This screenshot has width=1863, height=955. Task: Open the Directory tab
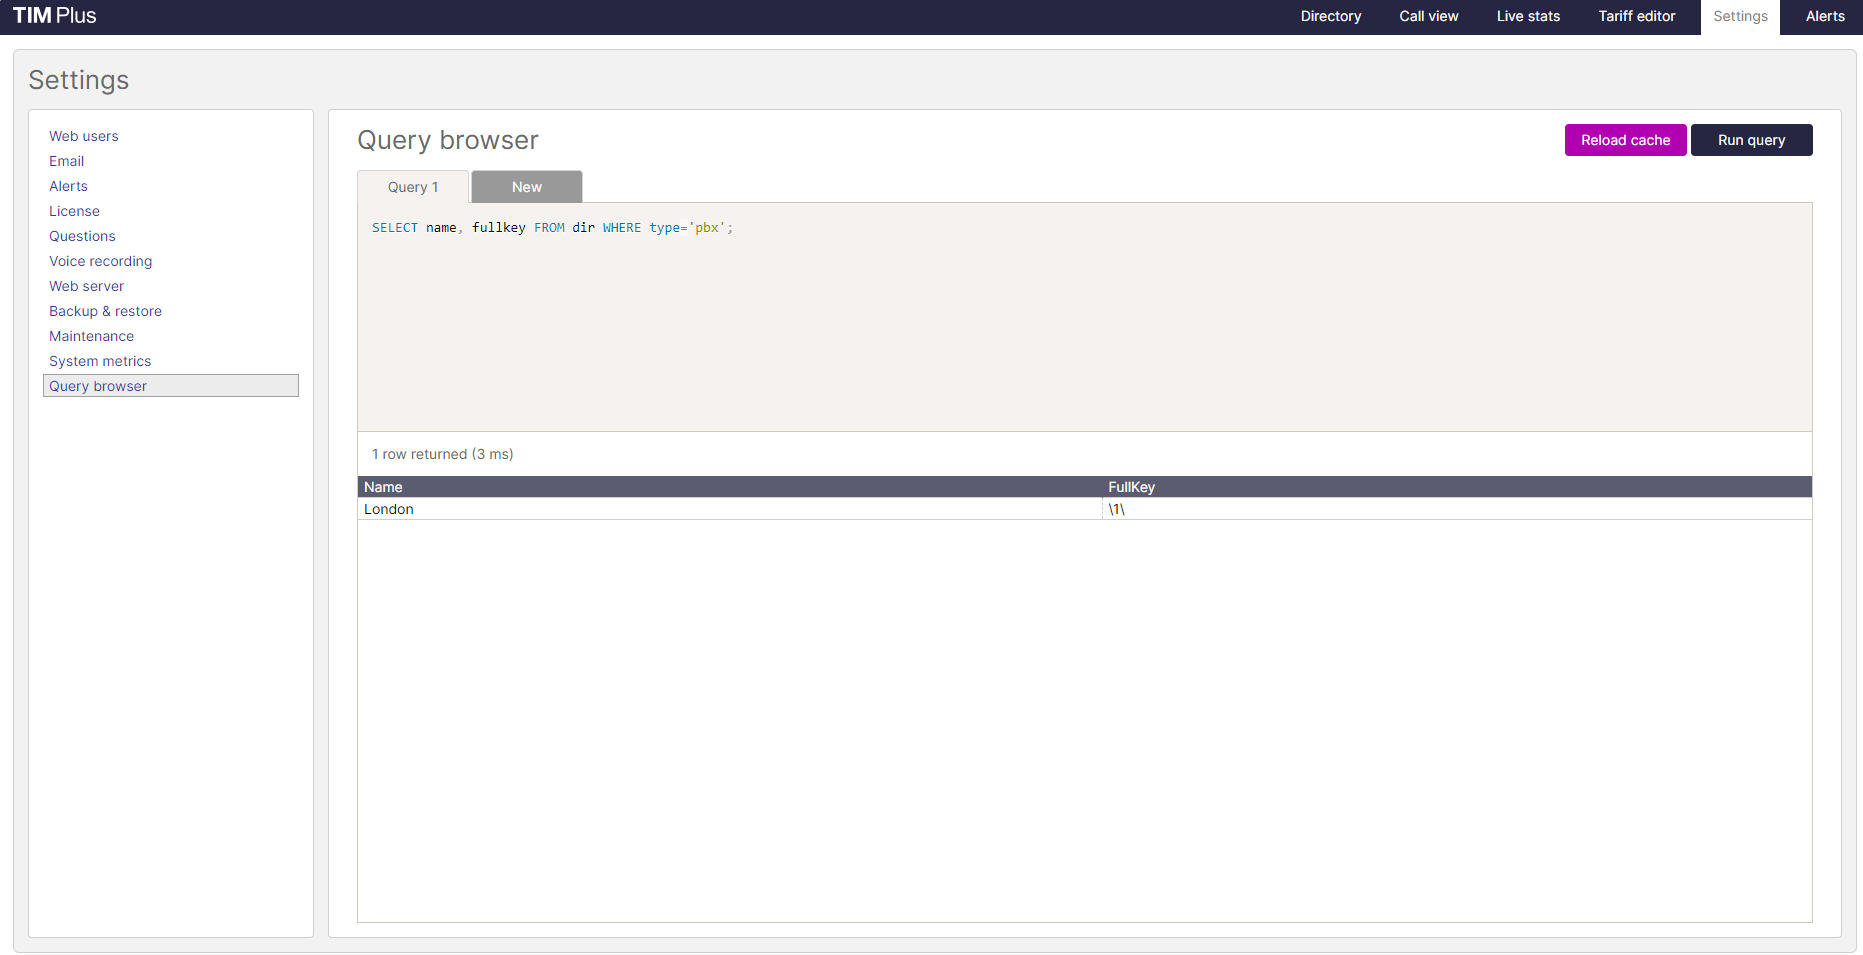[x=1330, y=16]
